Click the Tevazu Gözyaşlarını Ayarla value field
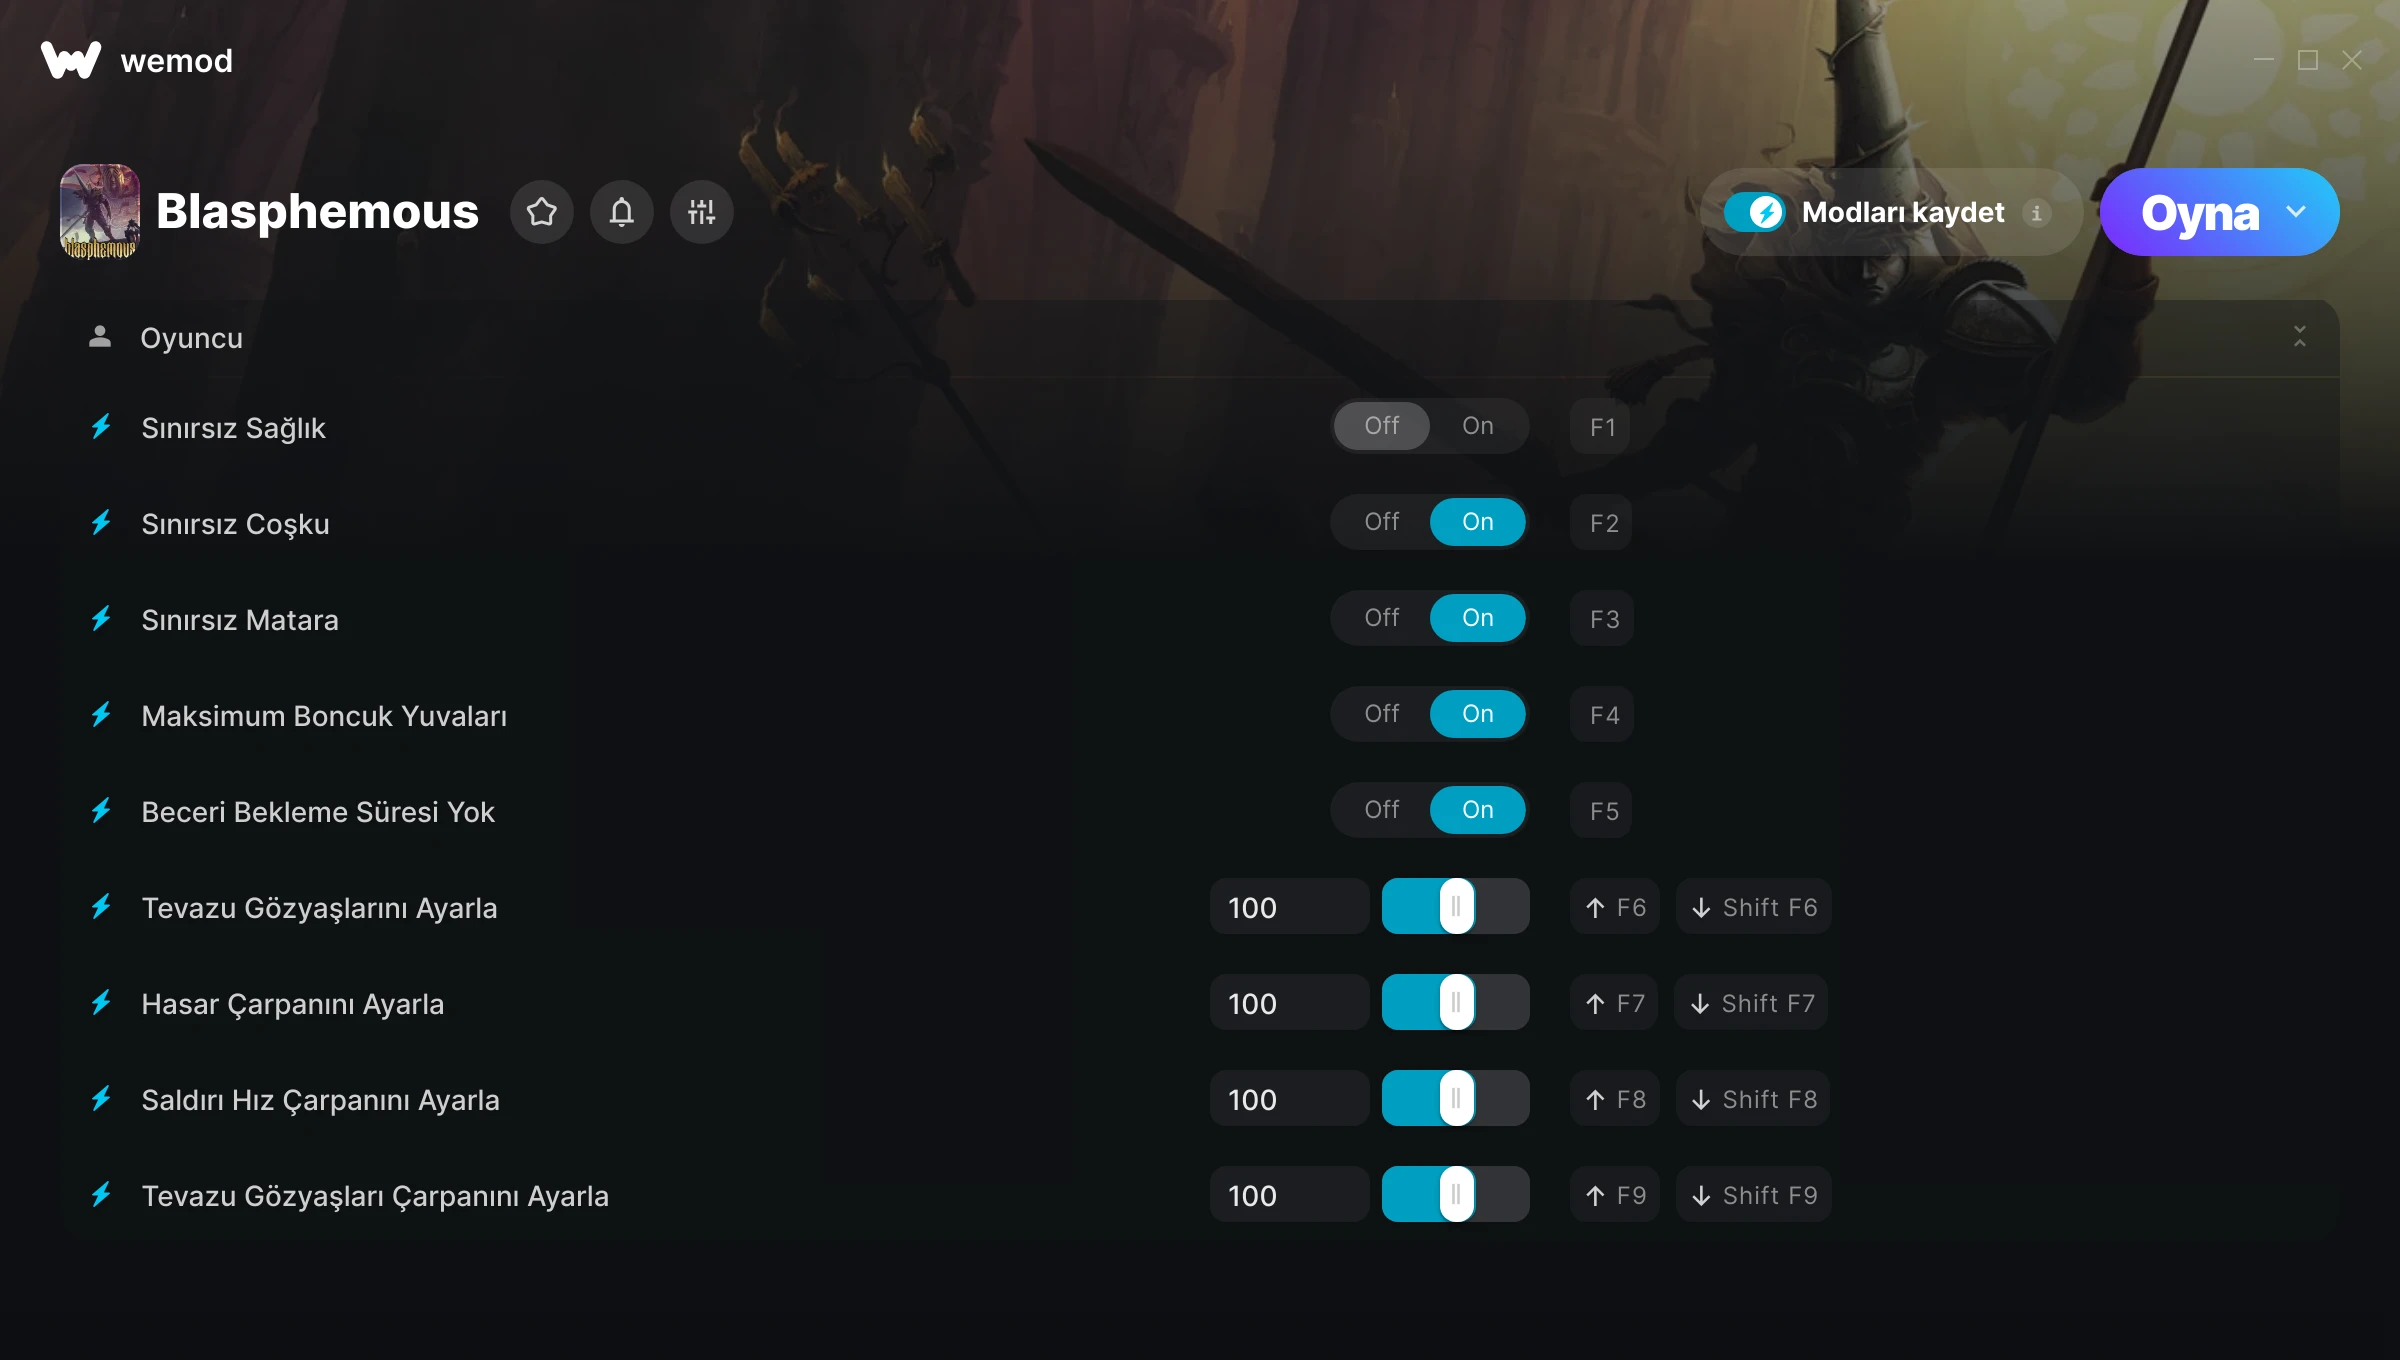The image size is (2400, 1360). 1289,907
